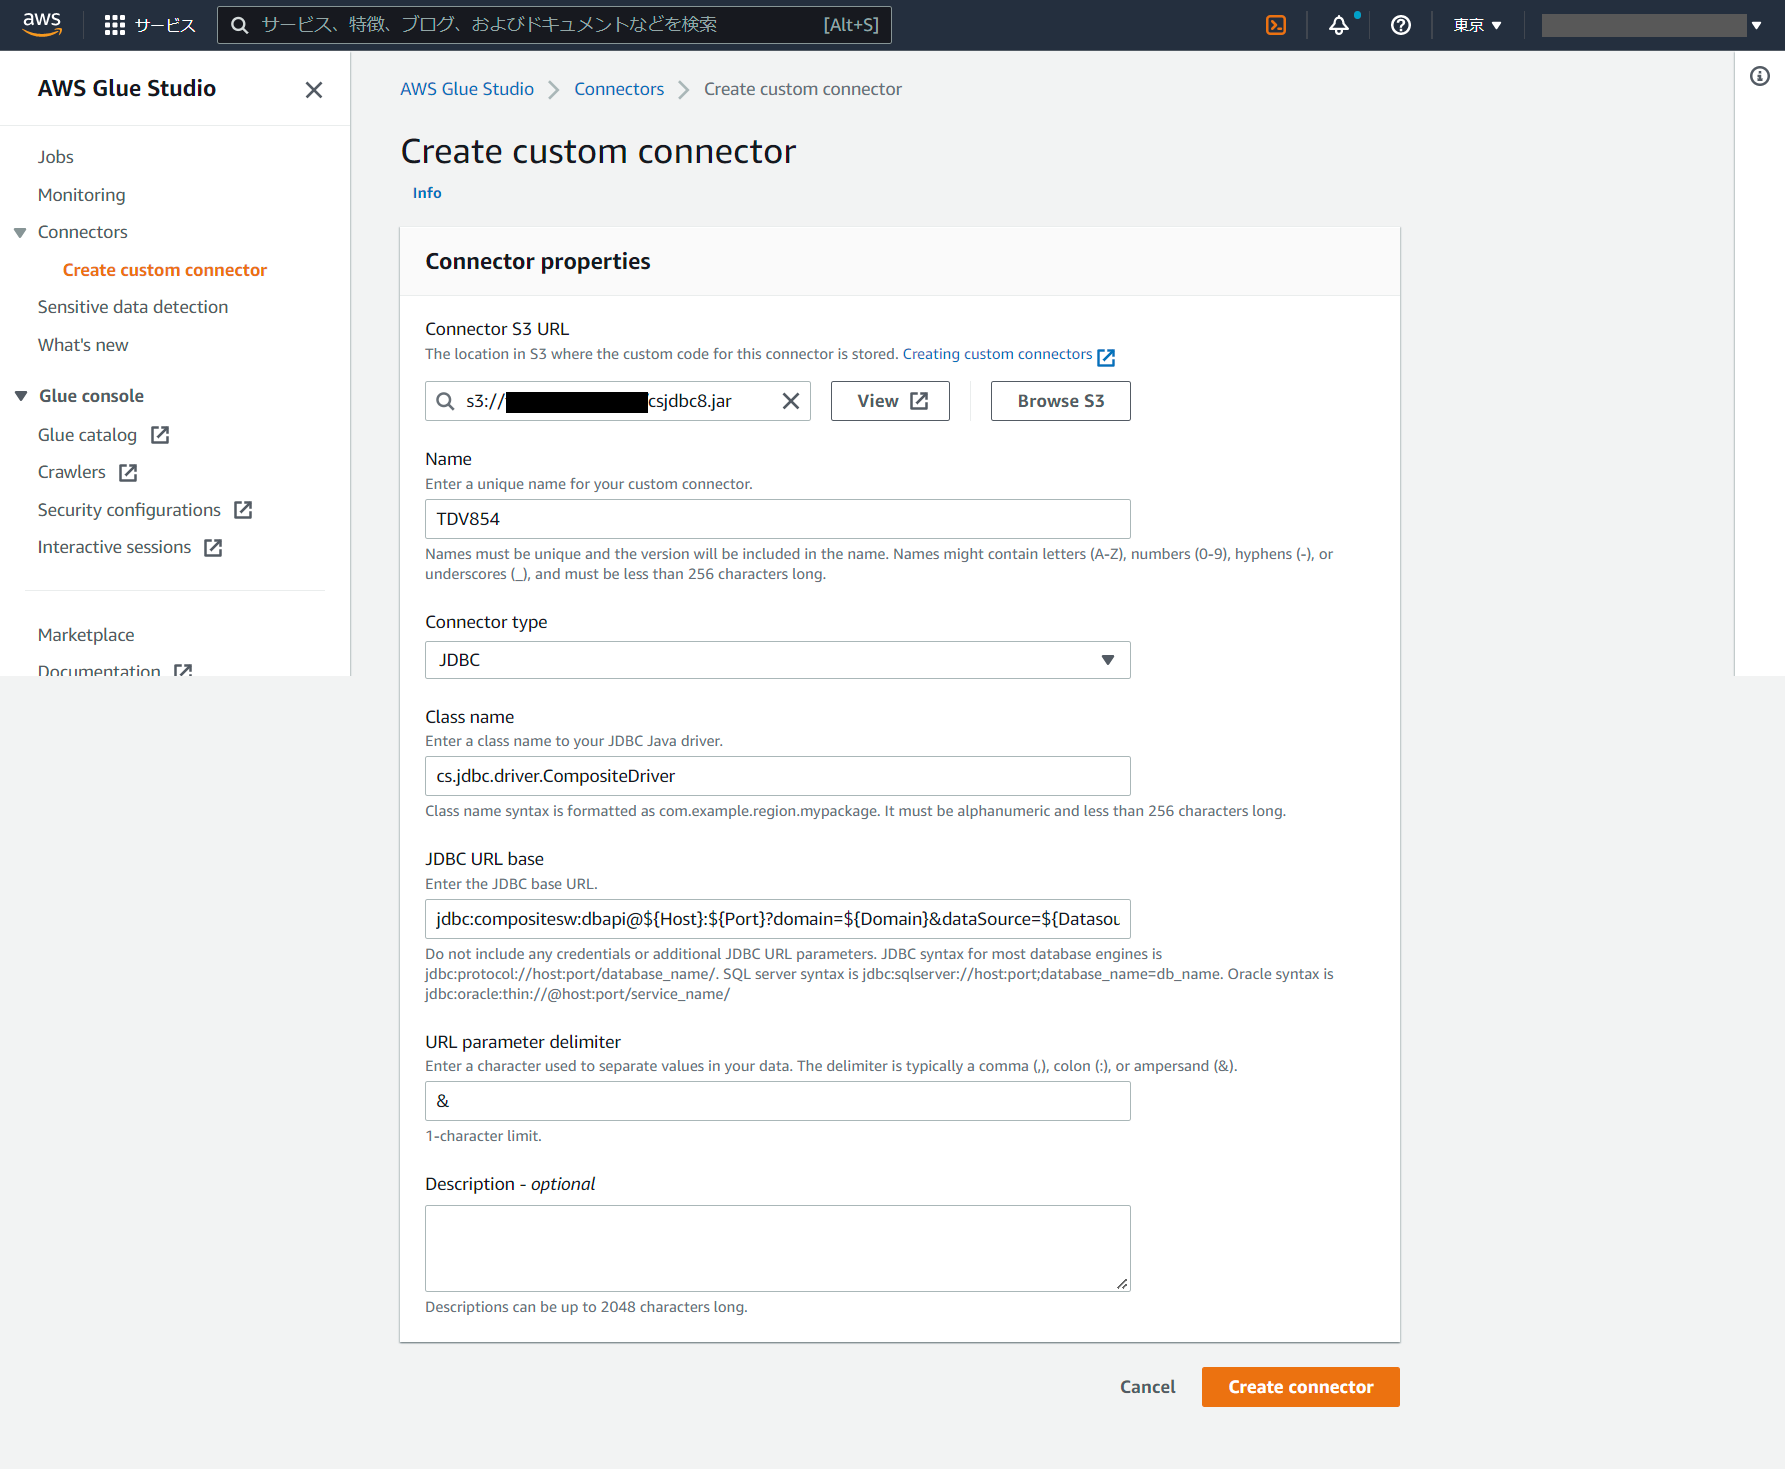The height and width of the screenshot is (1469, 1785).
Task: Open What's new in the sidebar
Action: click(83, 345)
